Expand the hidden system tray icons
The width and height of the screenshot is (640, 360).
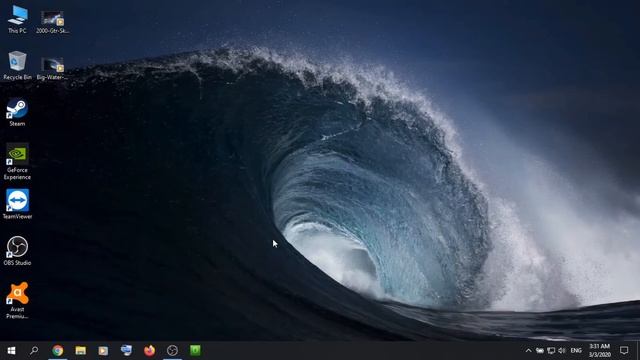tap(529, 351)
